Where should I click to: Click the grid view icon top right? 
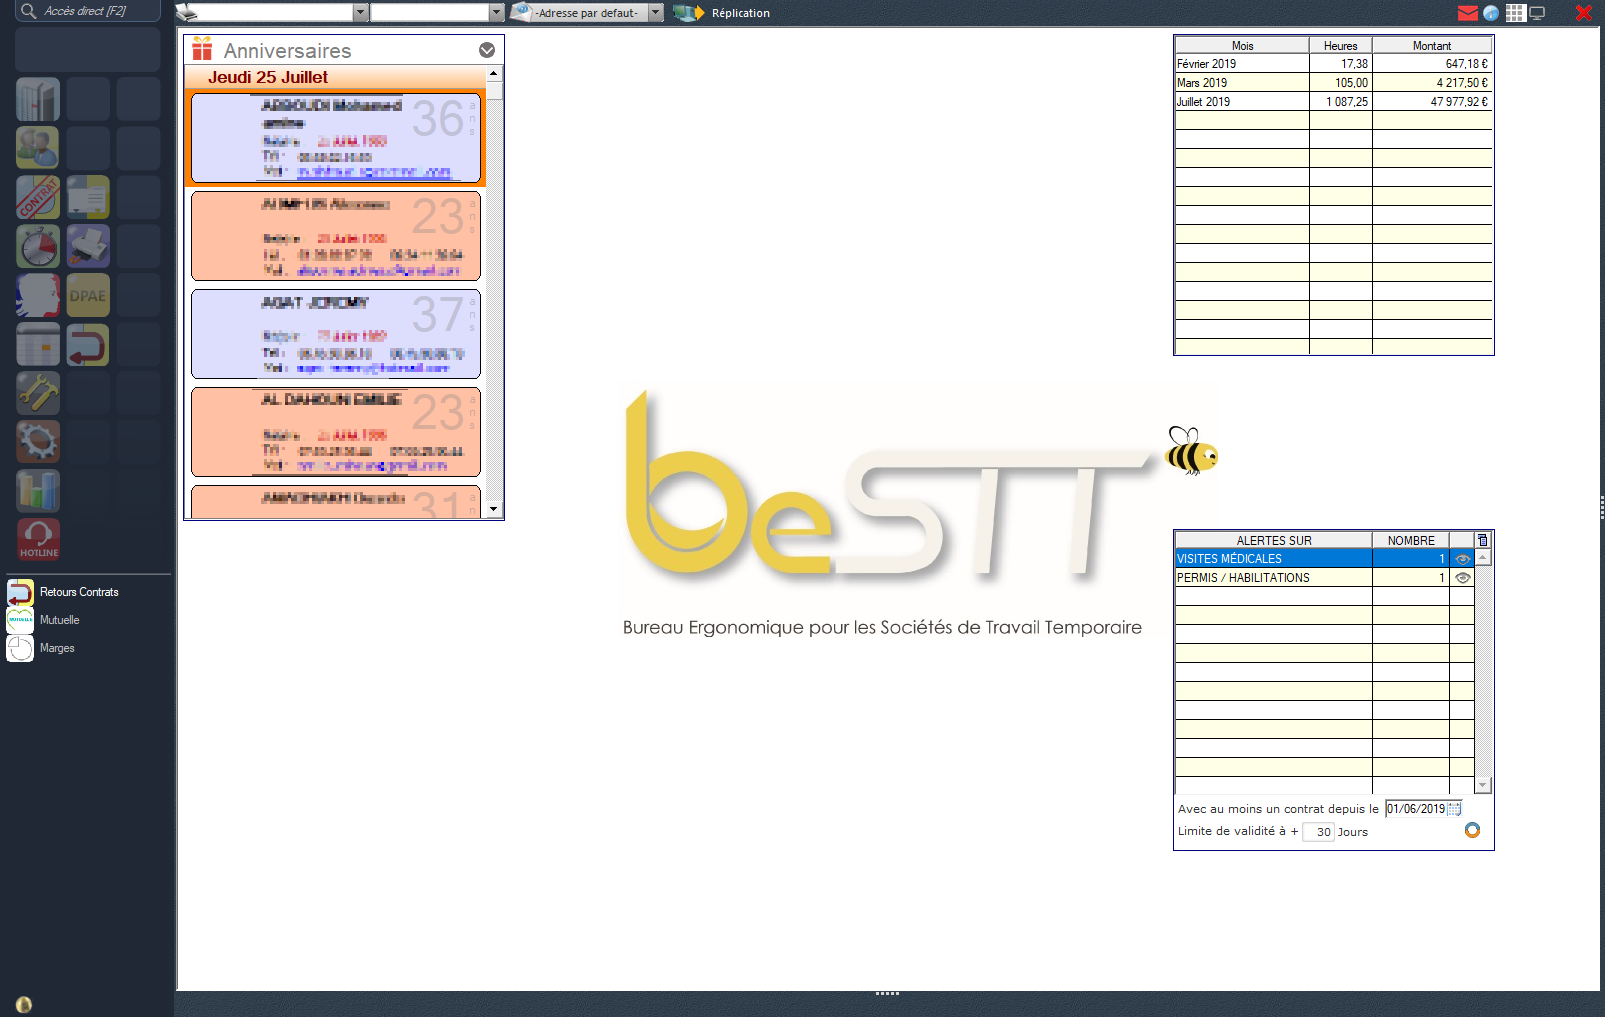click(1515, 13)
